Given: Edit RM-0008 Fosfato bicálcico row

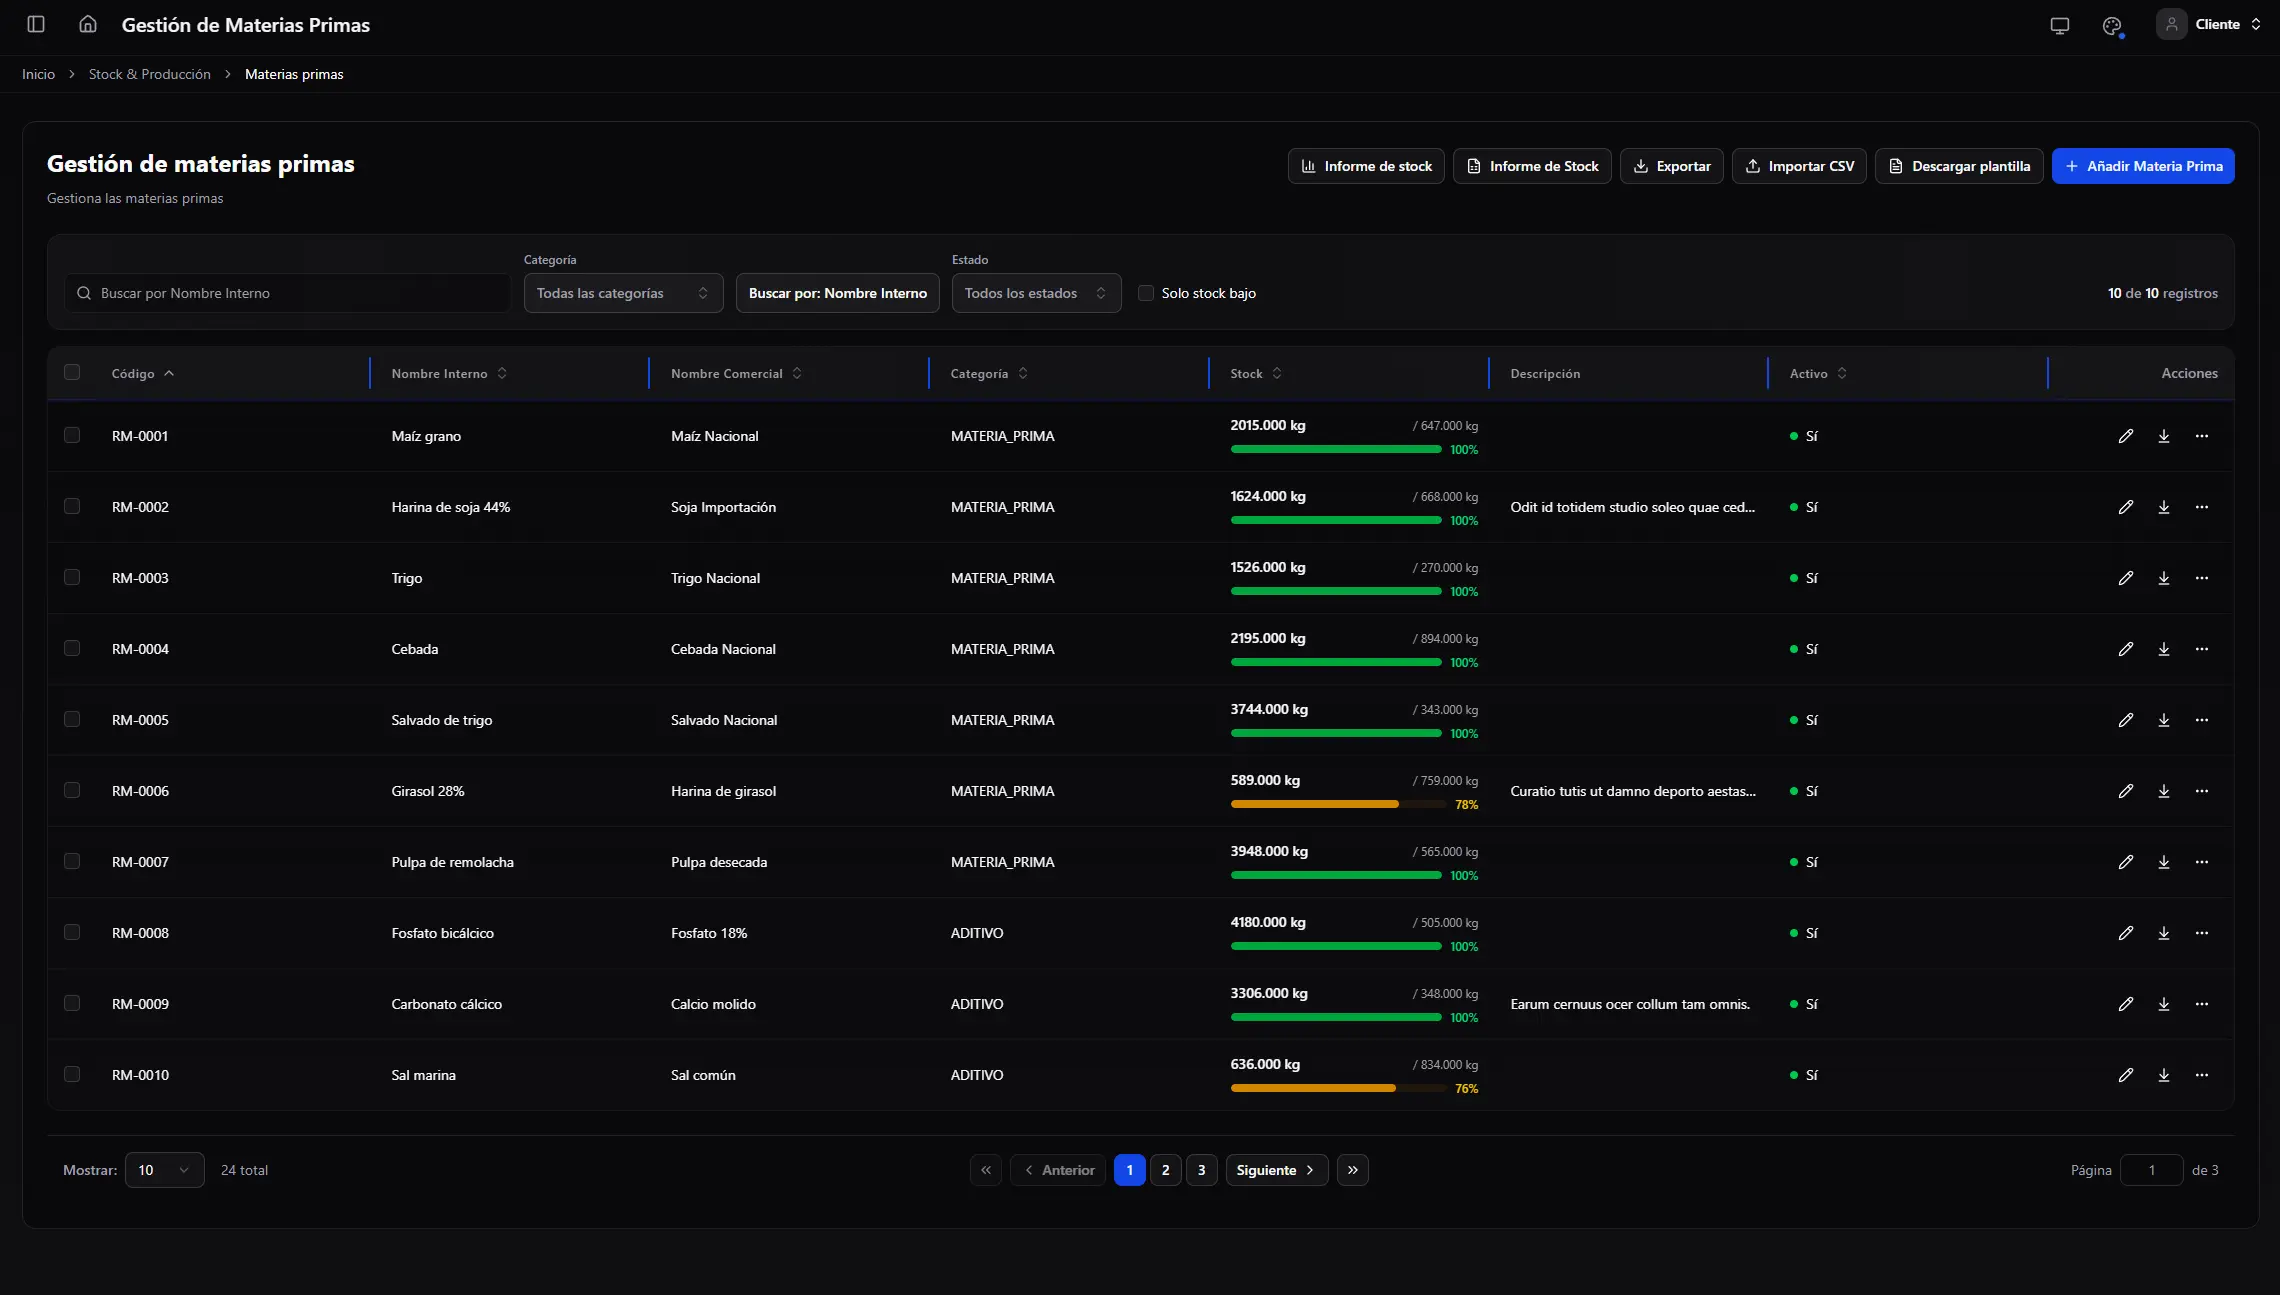Looking at the screenshot, I should [2126, 933].
